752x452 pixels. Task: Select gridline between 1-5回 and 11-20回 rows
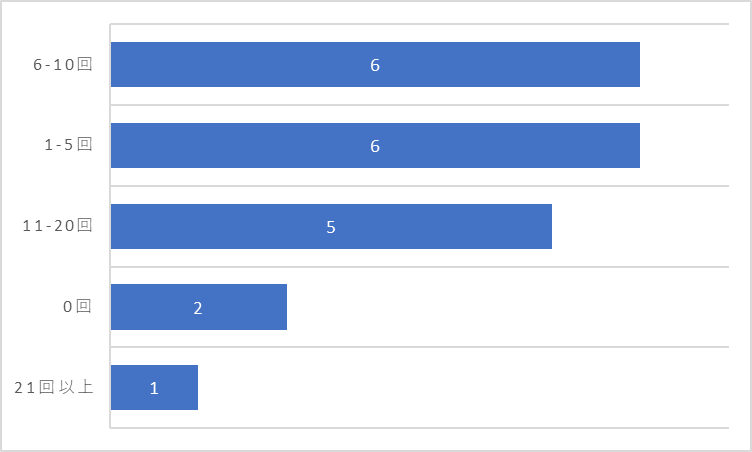420,186
